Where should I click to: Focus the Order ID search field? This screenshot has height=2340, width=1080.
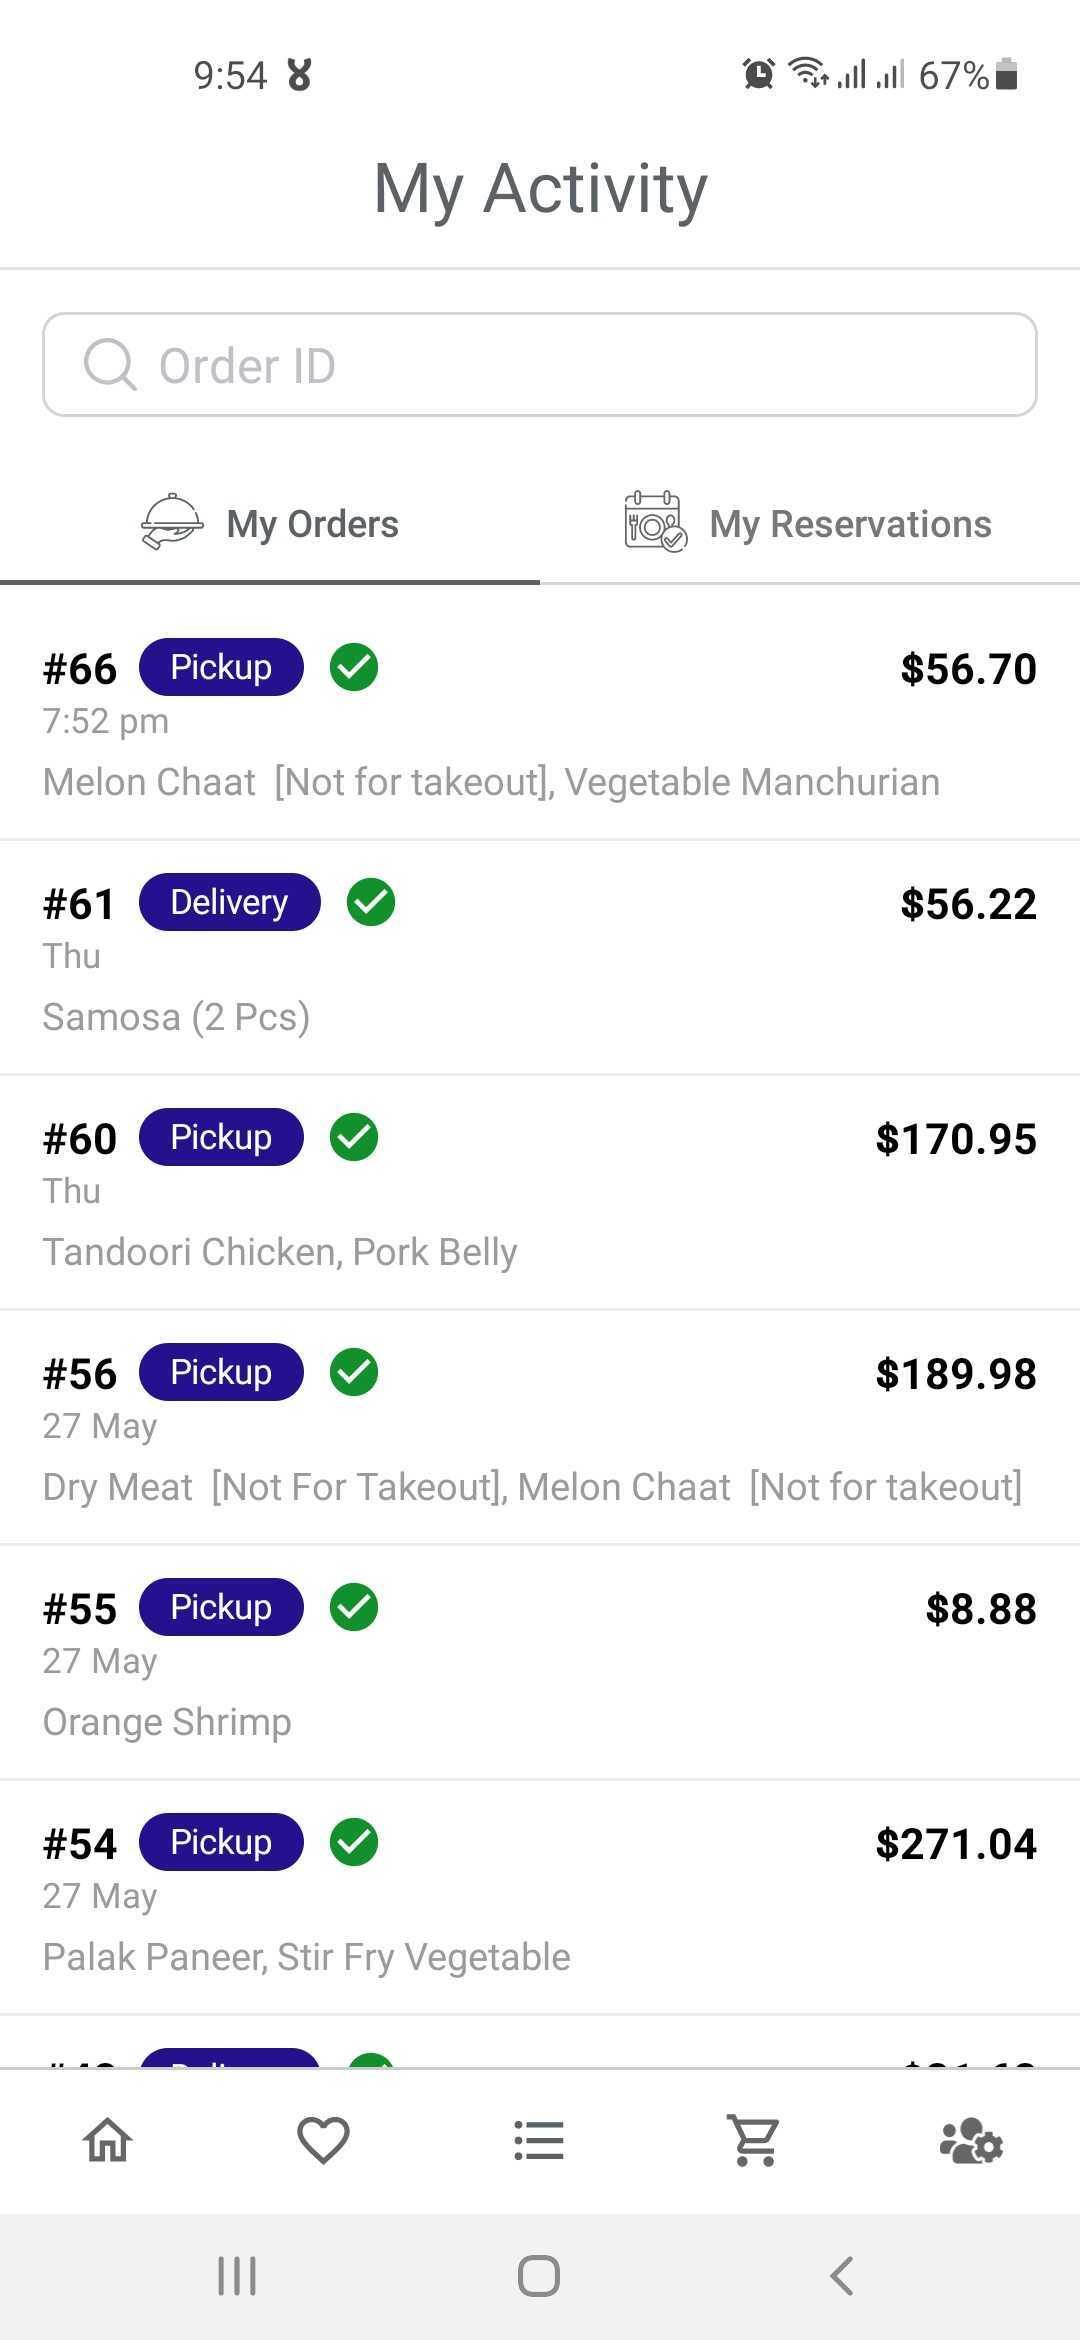[x=540, y=365]
